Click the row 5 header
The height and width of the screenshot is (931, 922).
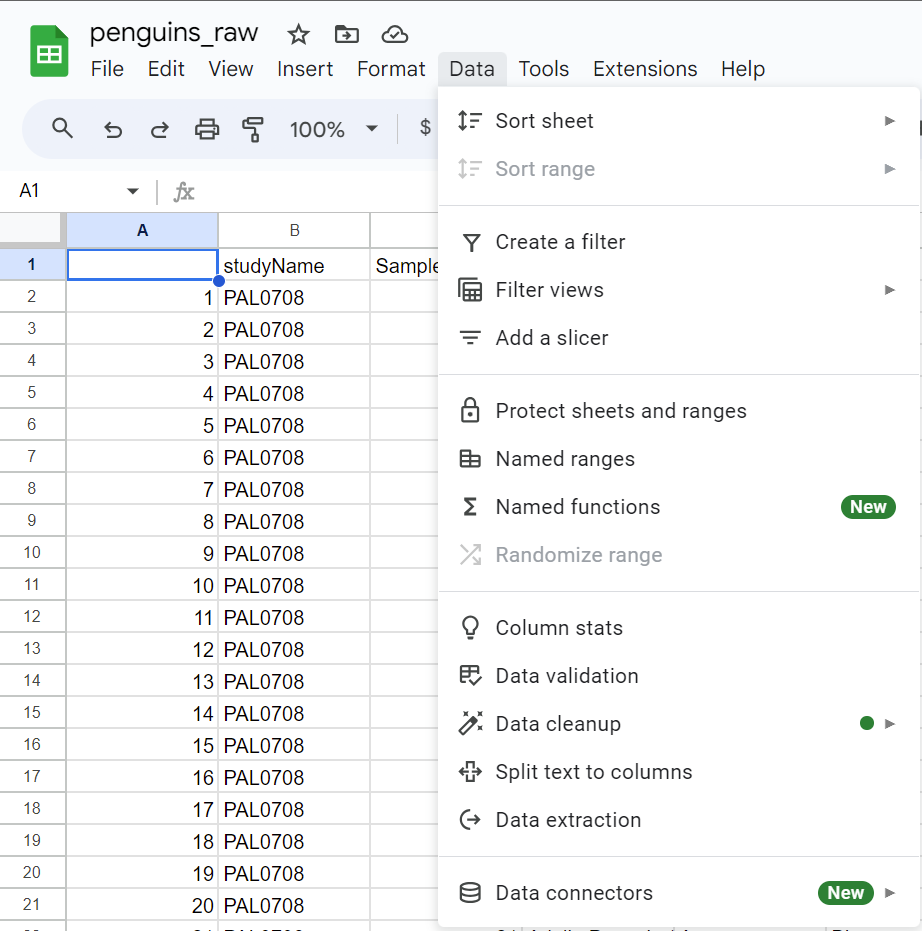click(x=31, y=393)
